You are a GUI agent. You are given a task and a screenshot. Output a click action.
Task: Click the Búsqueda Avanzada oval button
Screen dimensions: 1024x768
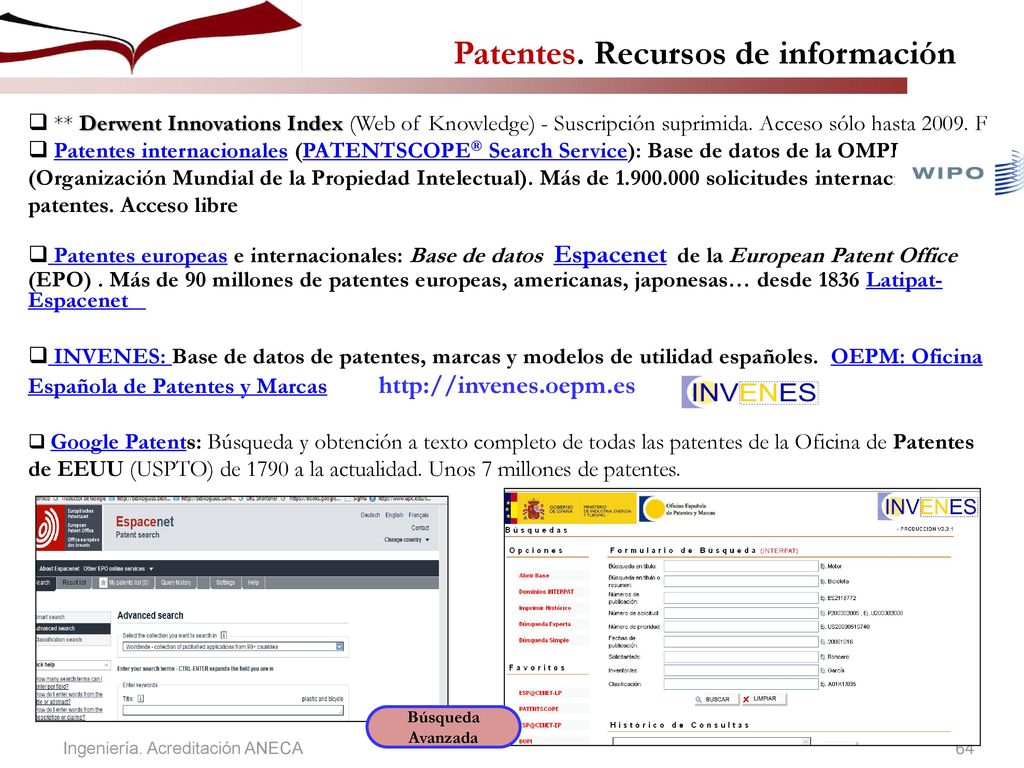coord(443,727)
